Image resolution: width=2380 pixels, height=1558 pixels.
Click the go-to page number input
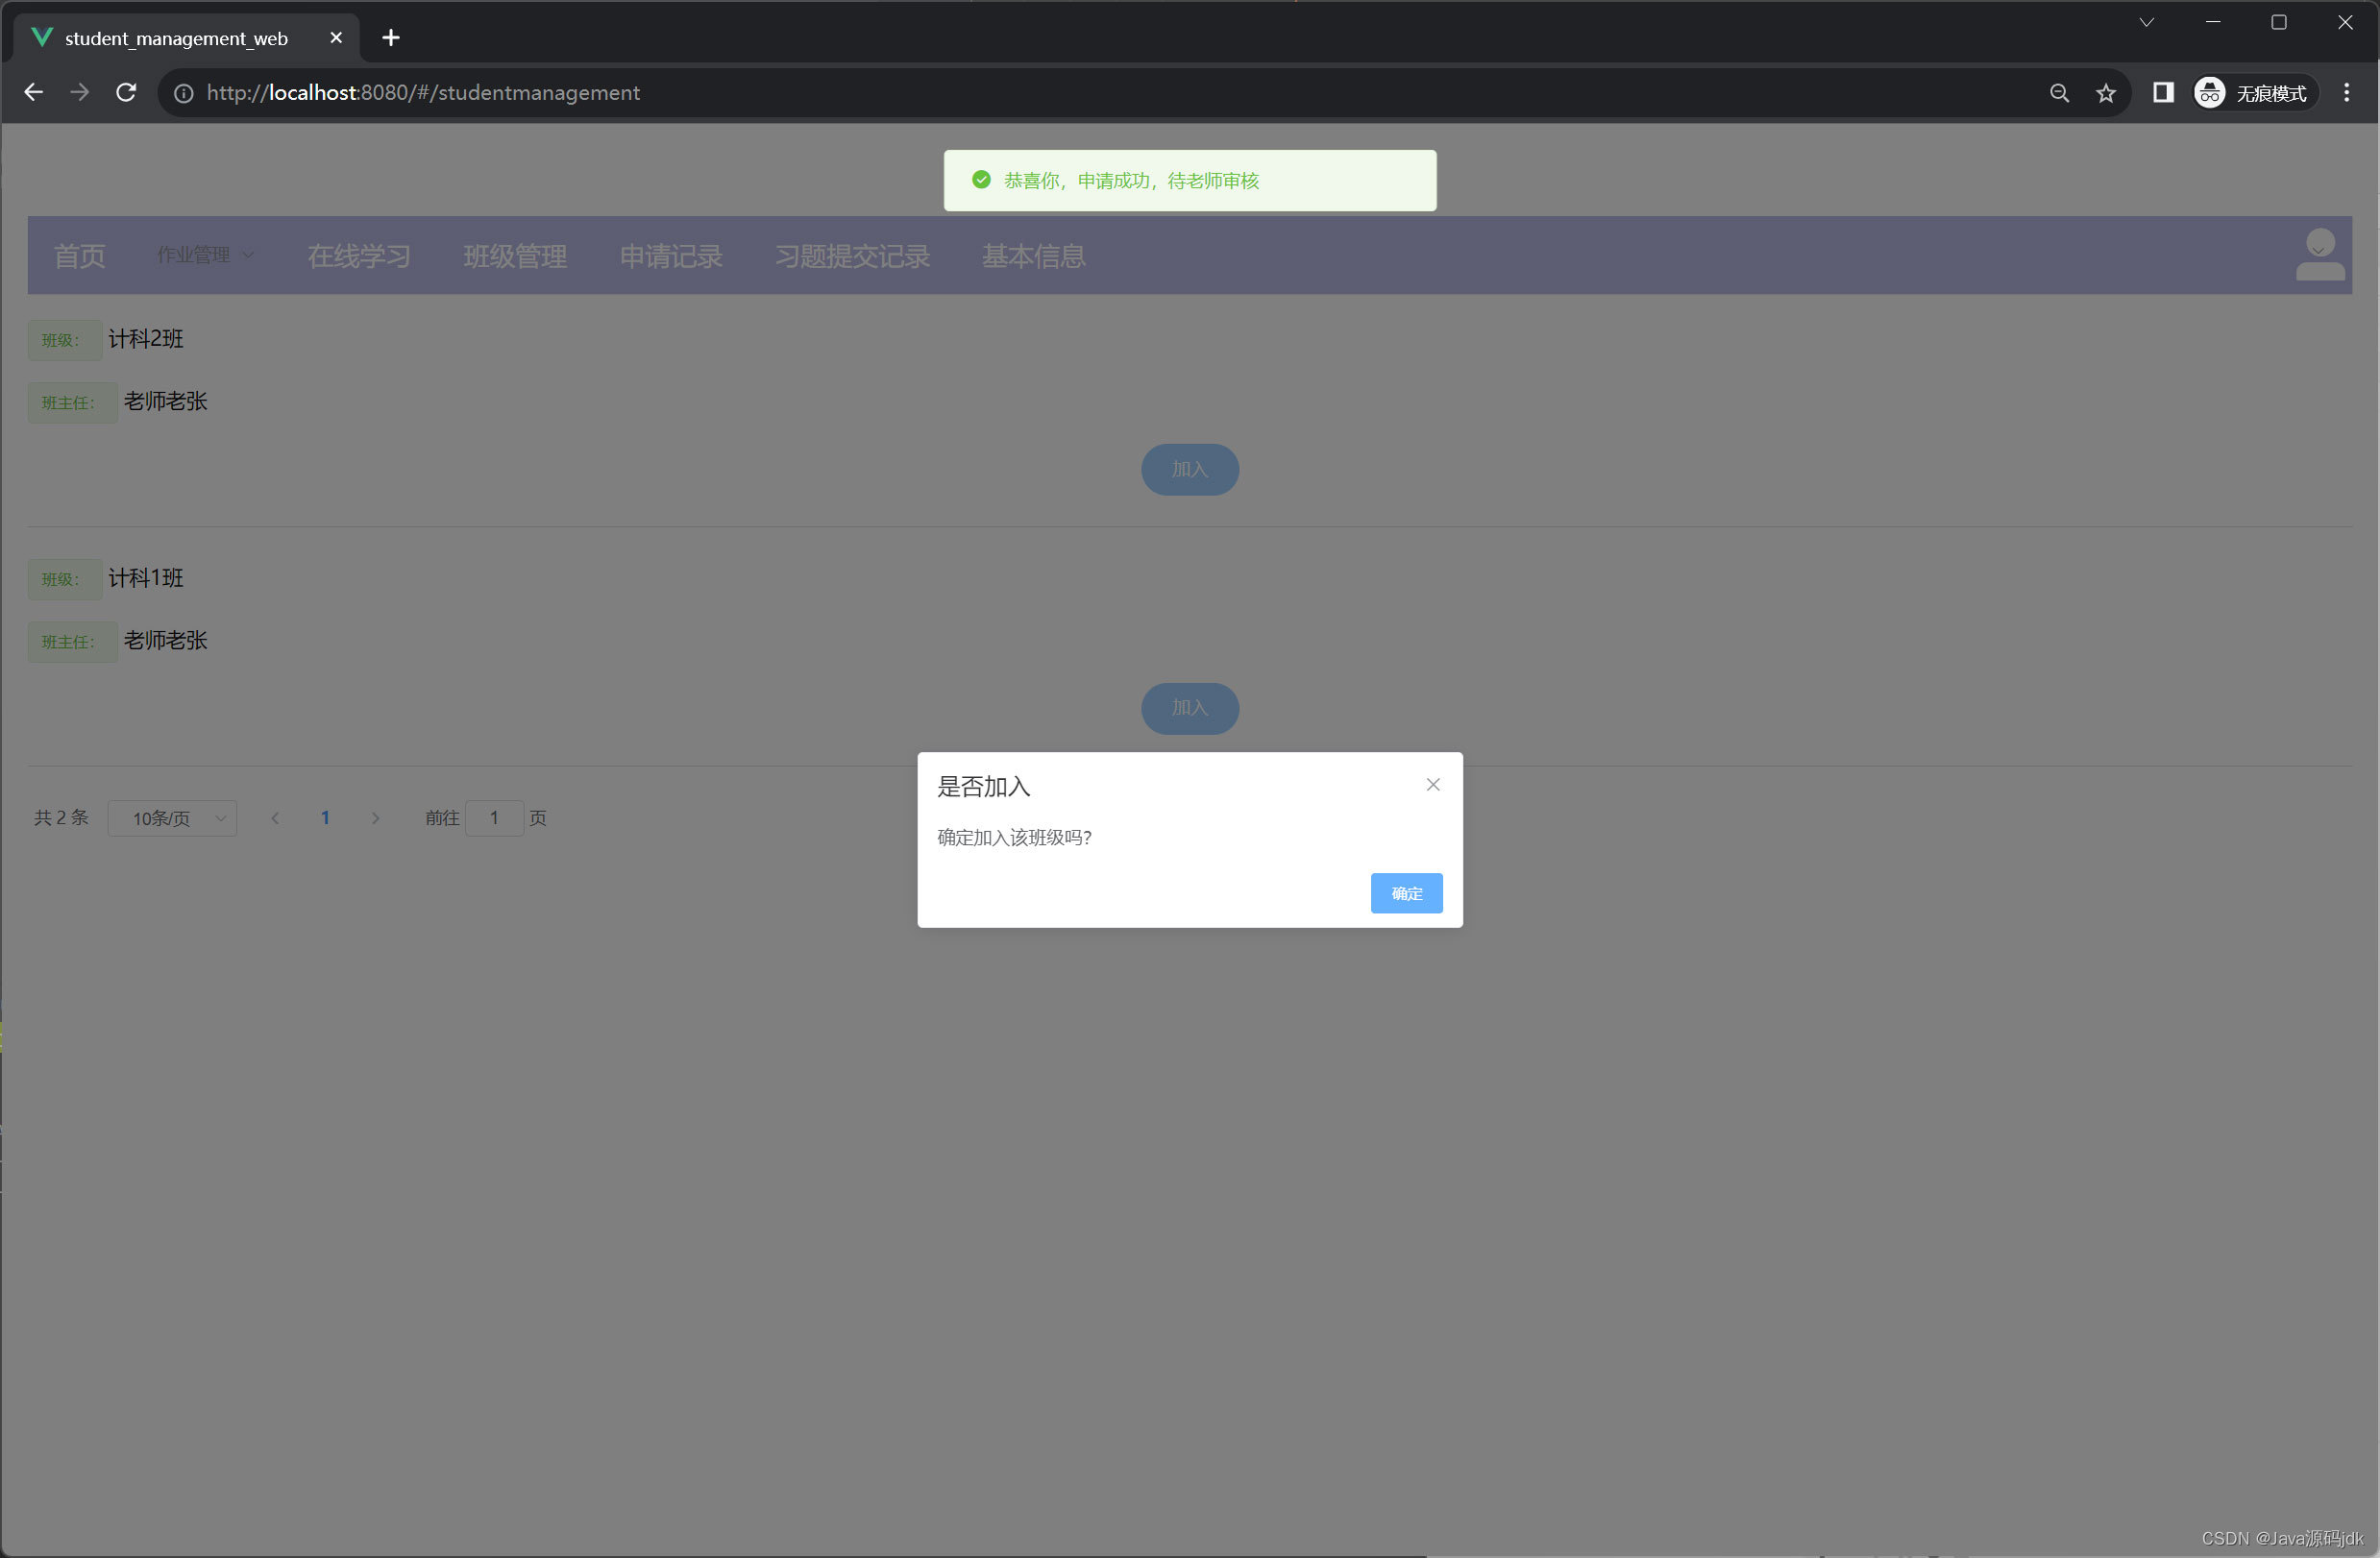click(494, 818)
